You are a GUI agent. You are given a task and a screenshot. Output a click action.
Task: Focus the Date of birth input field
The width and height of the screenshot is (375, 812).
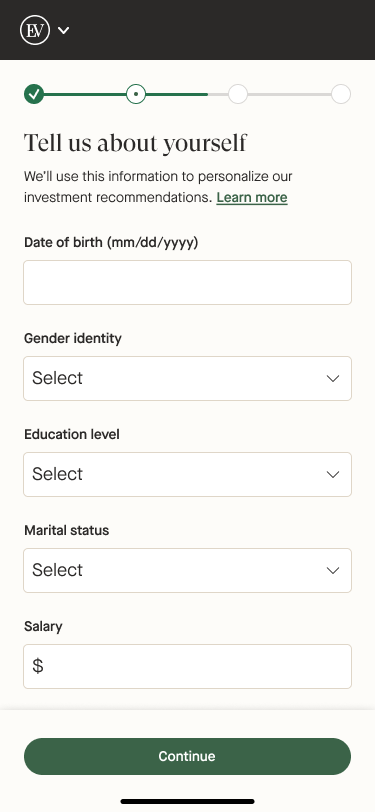pyautogui.click(x=188, y=282)
